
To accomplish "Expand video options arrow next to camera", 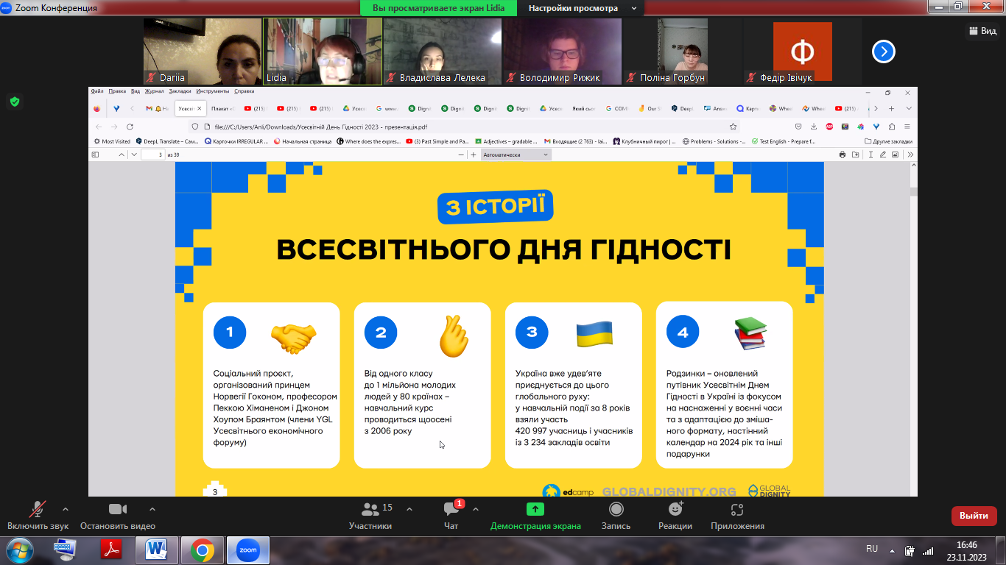I will pyautogui.click(x=152, y=509).
